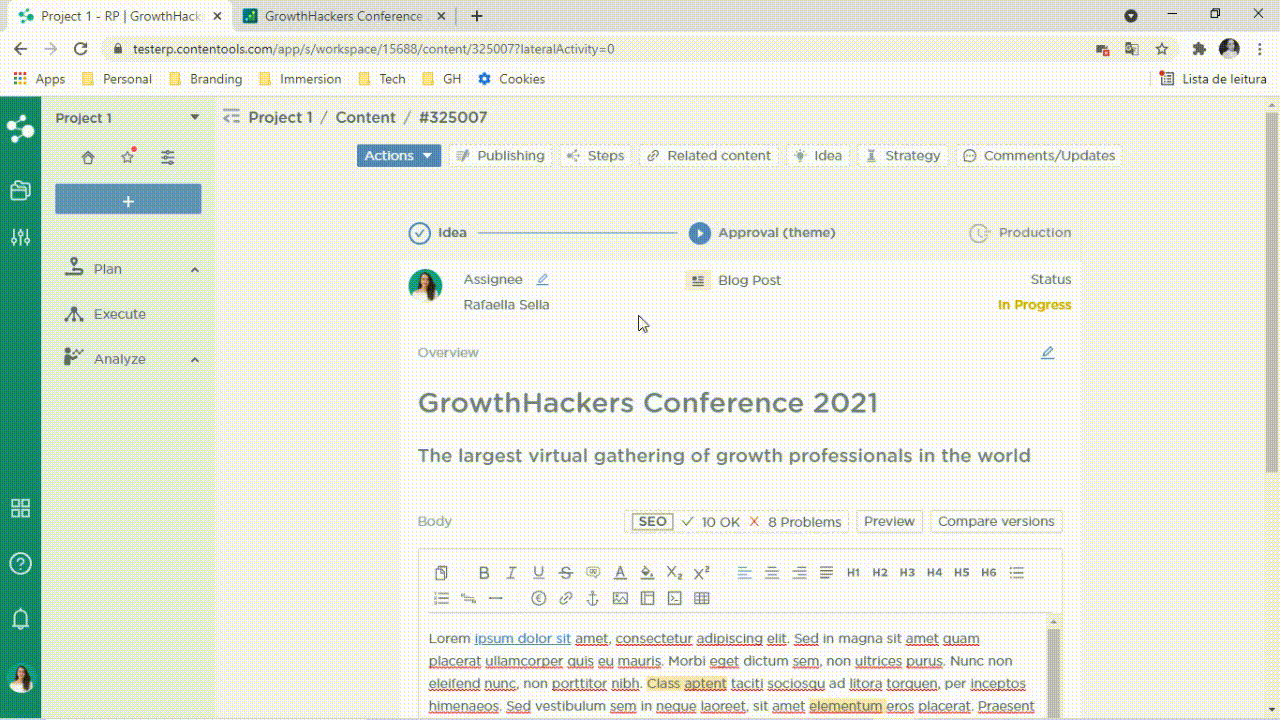Click the Content breadcrumb link
1280x720 pixels.
pos(365,117)
